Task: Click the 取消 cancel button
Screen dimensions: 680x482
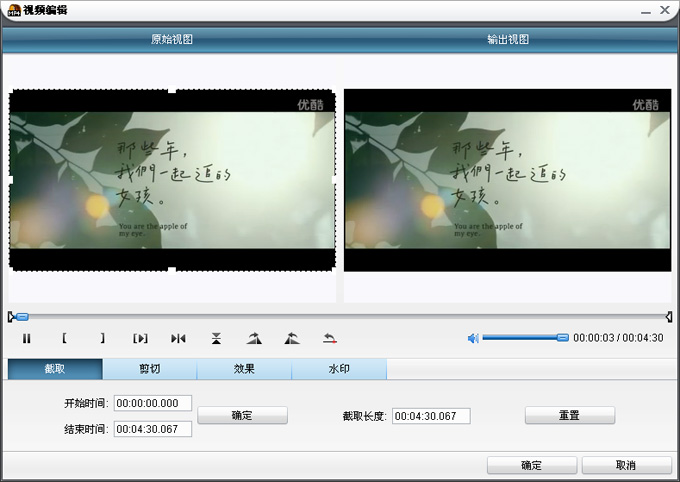Action: pos(627,465)
